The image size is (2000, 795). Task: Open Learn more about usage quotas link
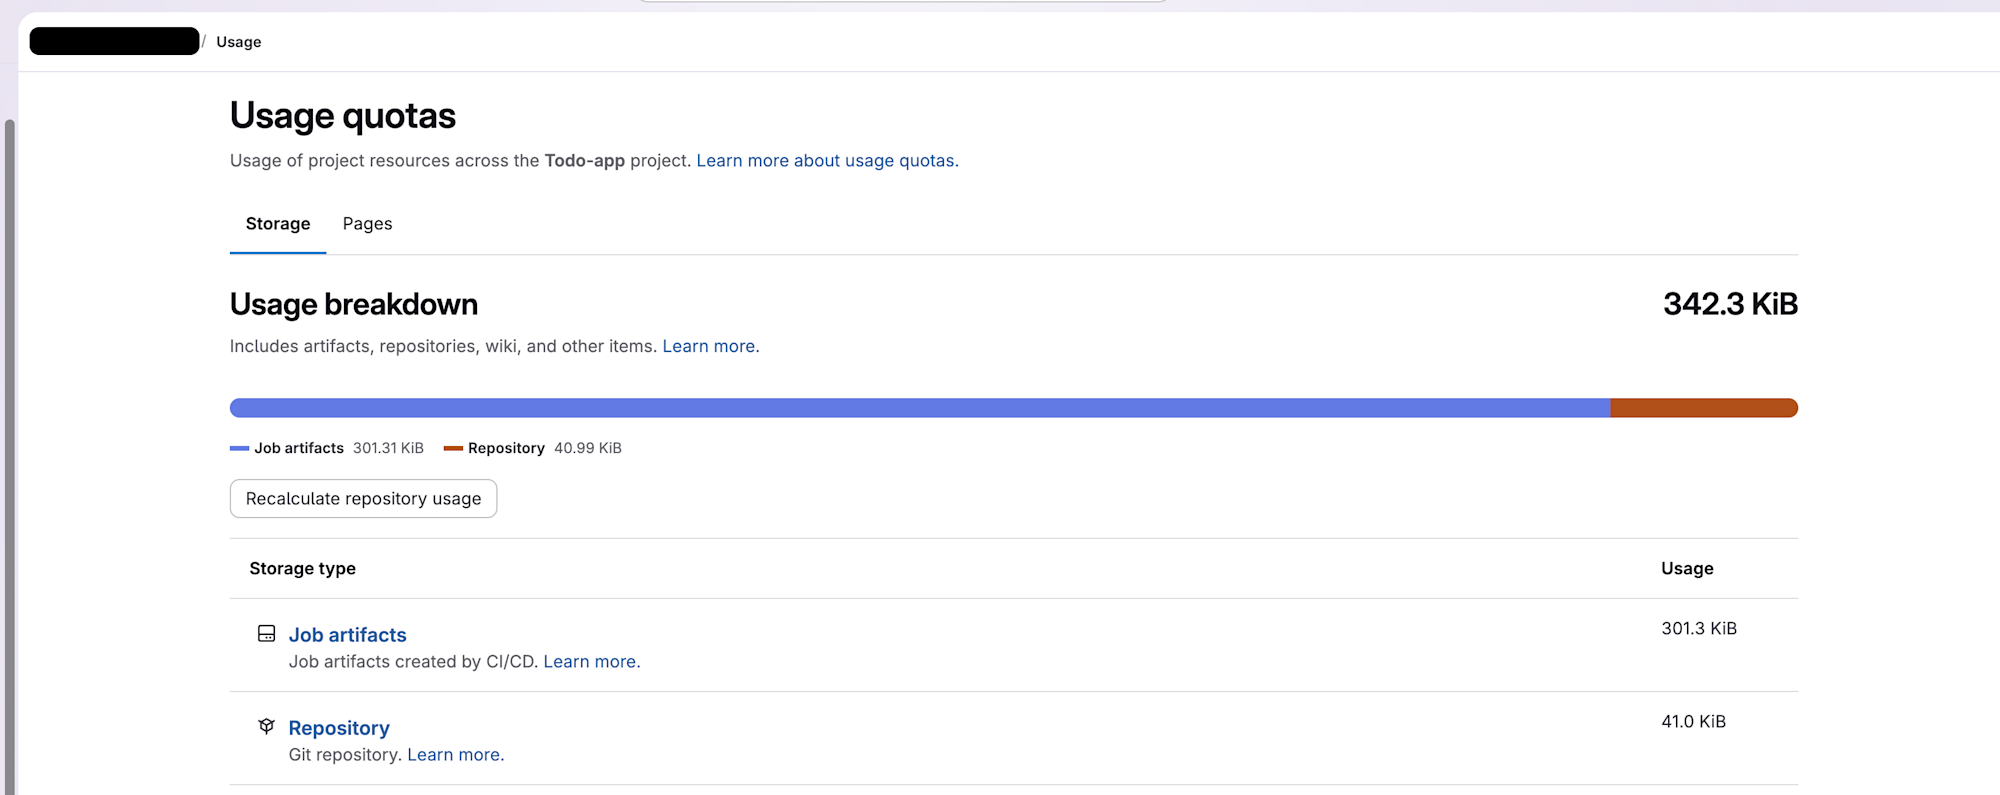tap(827, 161)
